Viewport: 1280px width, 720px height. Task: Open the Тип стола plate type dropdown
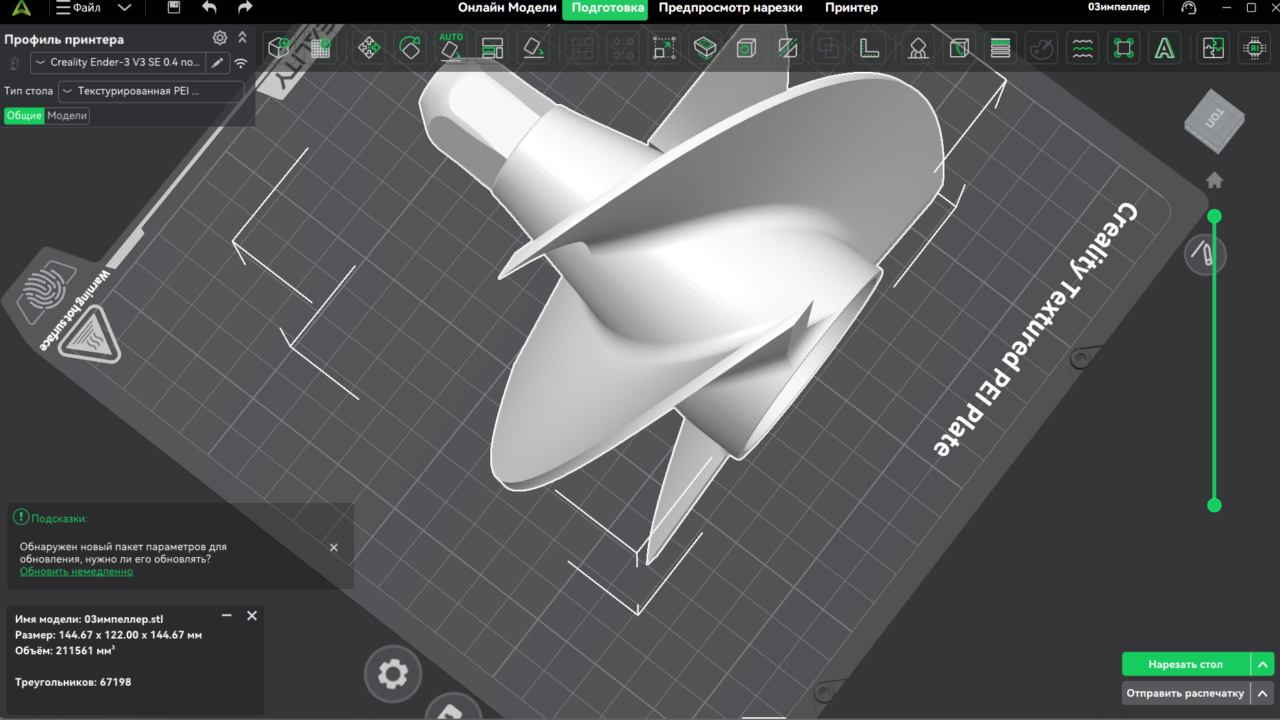(150, 91)
